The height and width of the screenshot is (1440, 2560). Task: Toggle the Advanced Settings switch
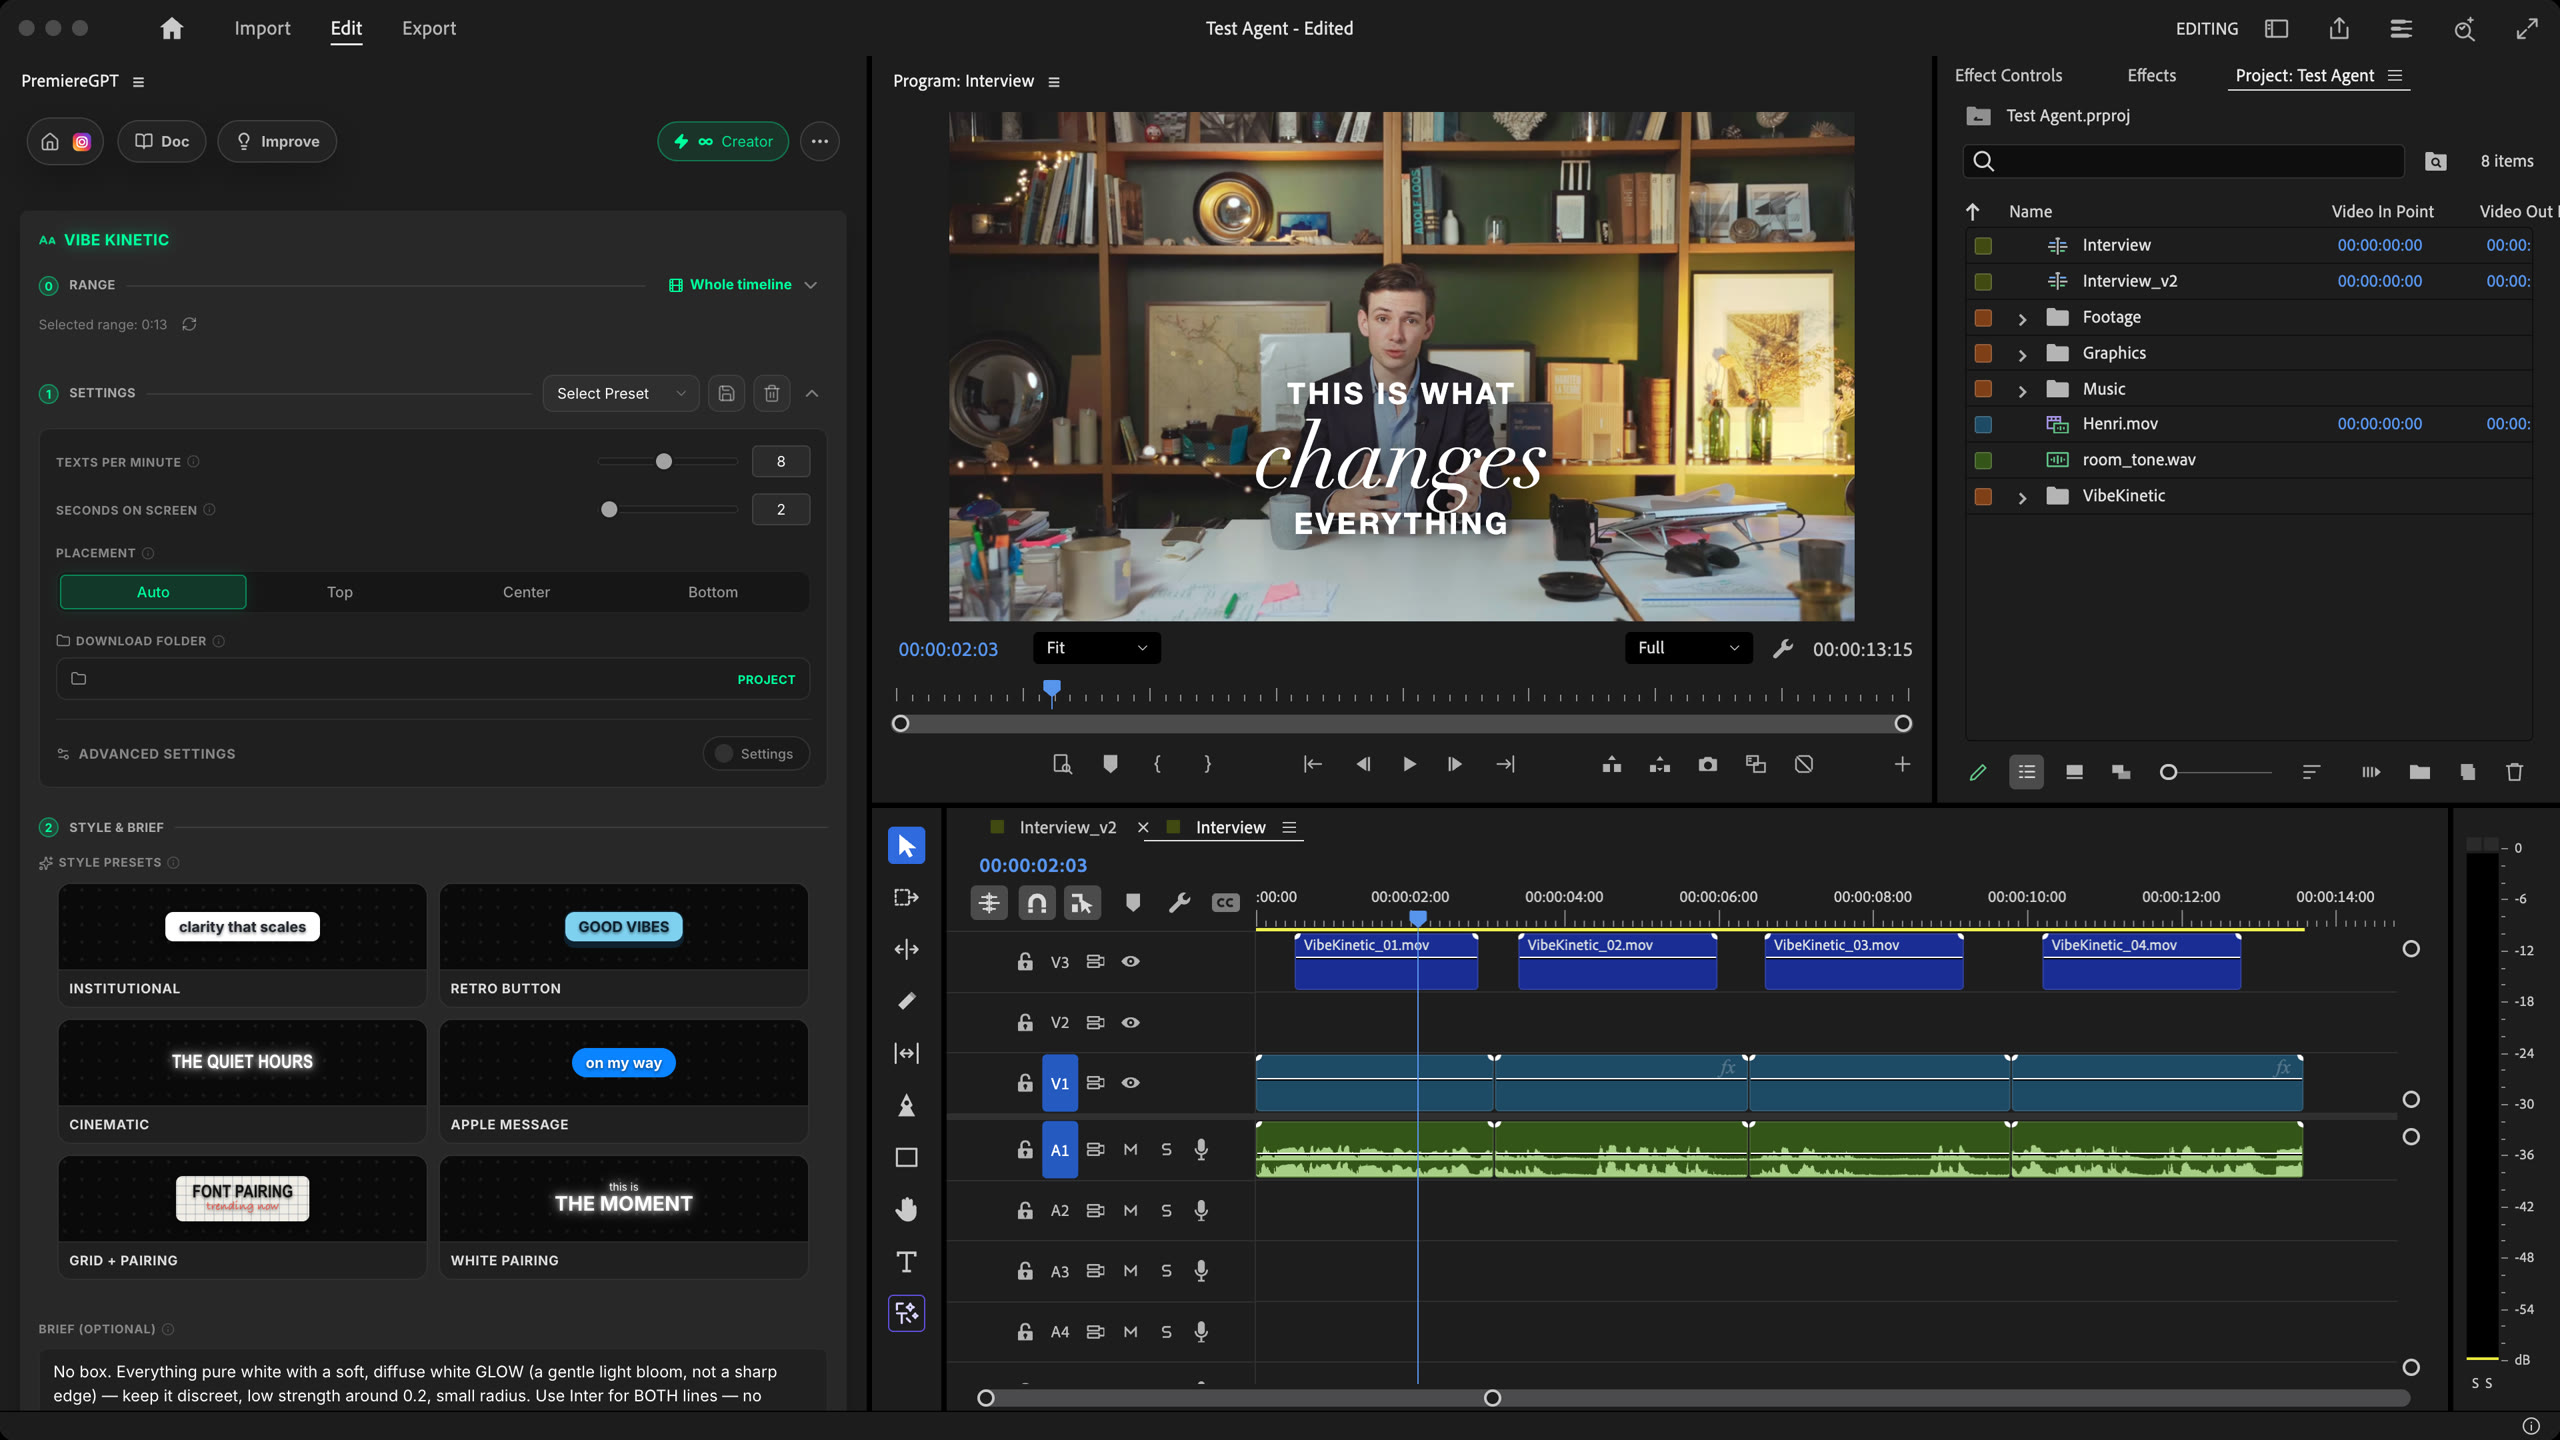pos(757,754)
